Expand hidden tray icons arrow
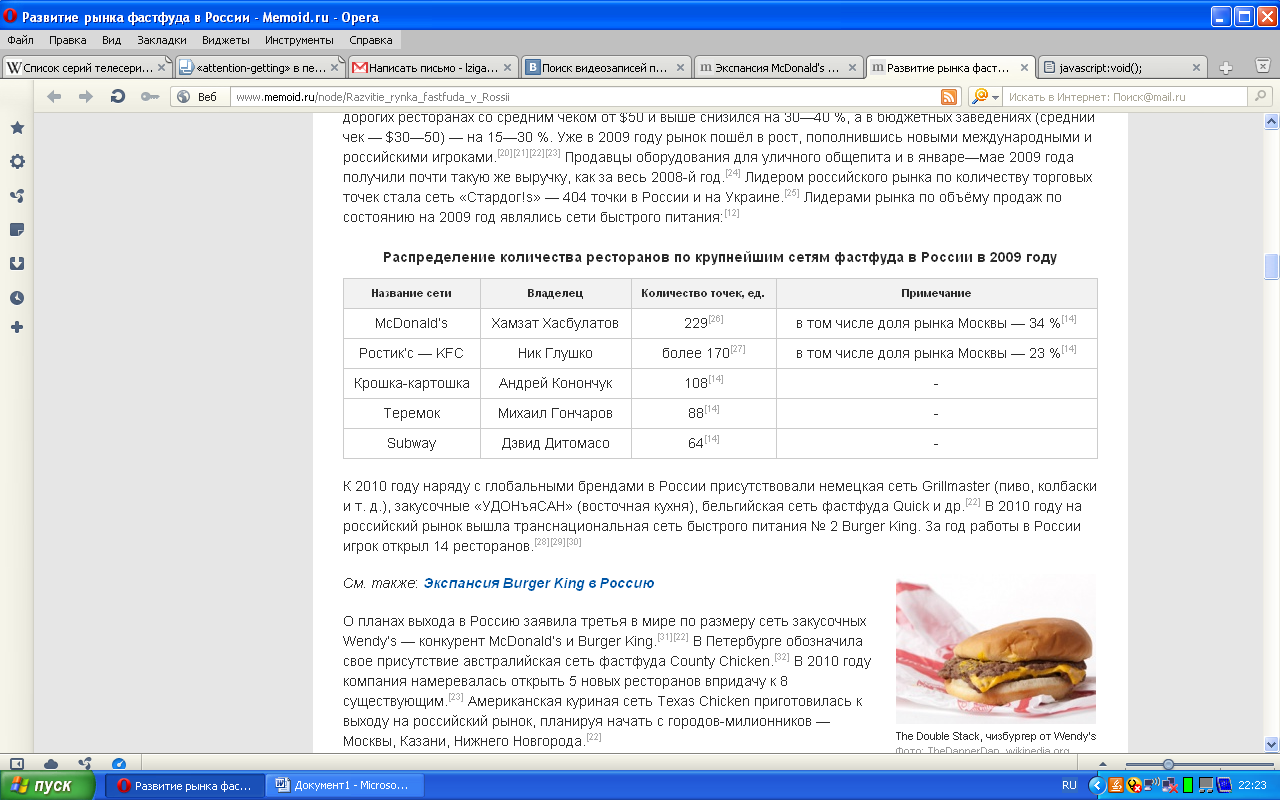 point(1096,785)
